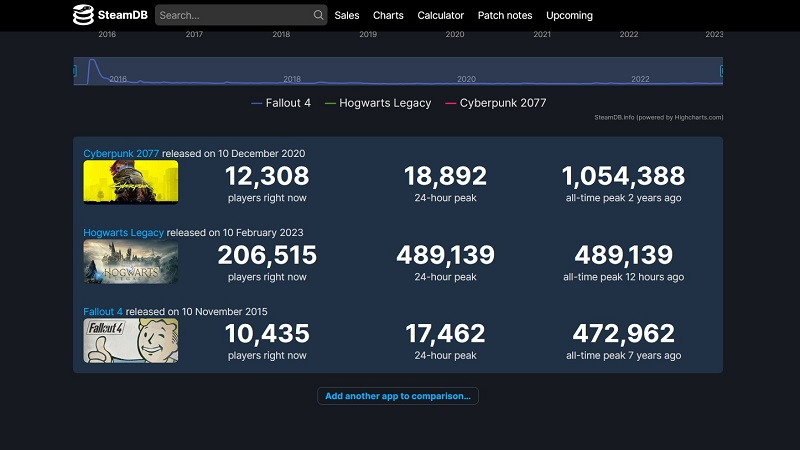This screenshot has width=800, height=450.
Task: Open the Charts menu item
Action: pyautogui.click(x=388, y=15)
